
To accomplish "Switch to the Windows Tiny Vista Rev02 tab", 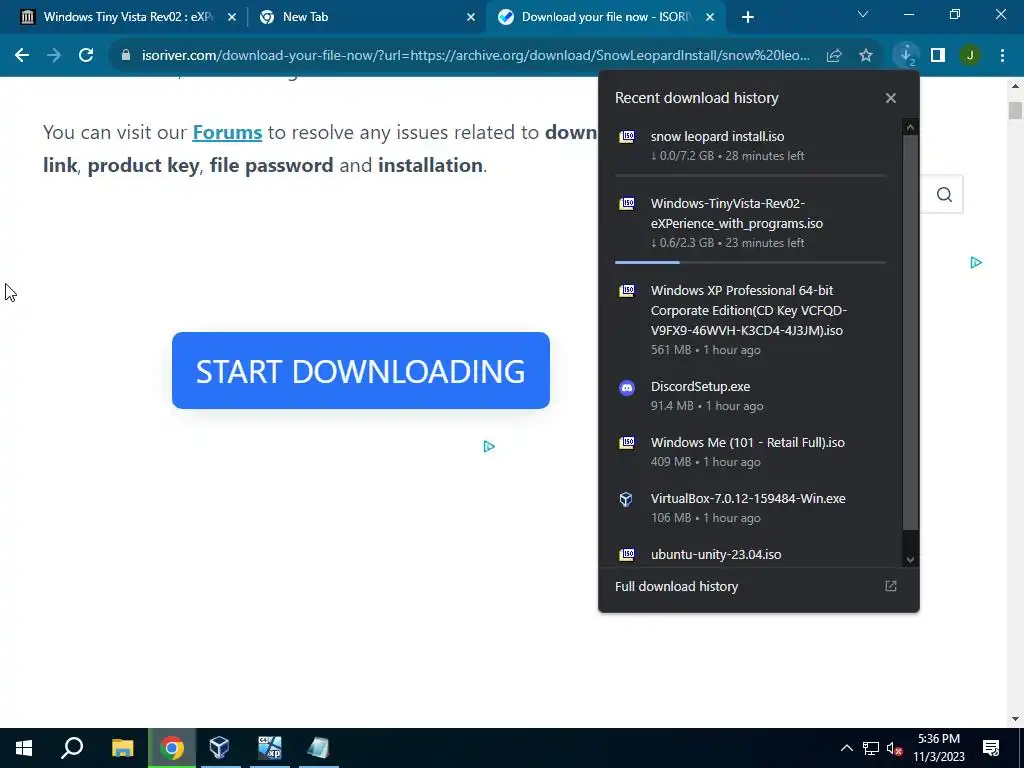I will pyautogui.click(x=128, y=17).
